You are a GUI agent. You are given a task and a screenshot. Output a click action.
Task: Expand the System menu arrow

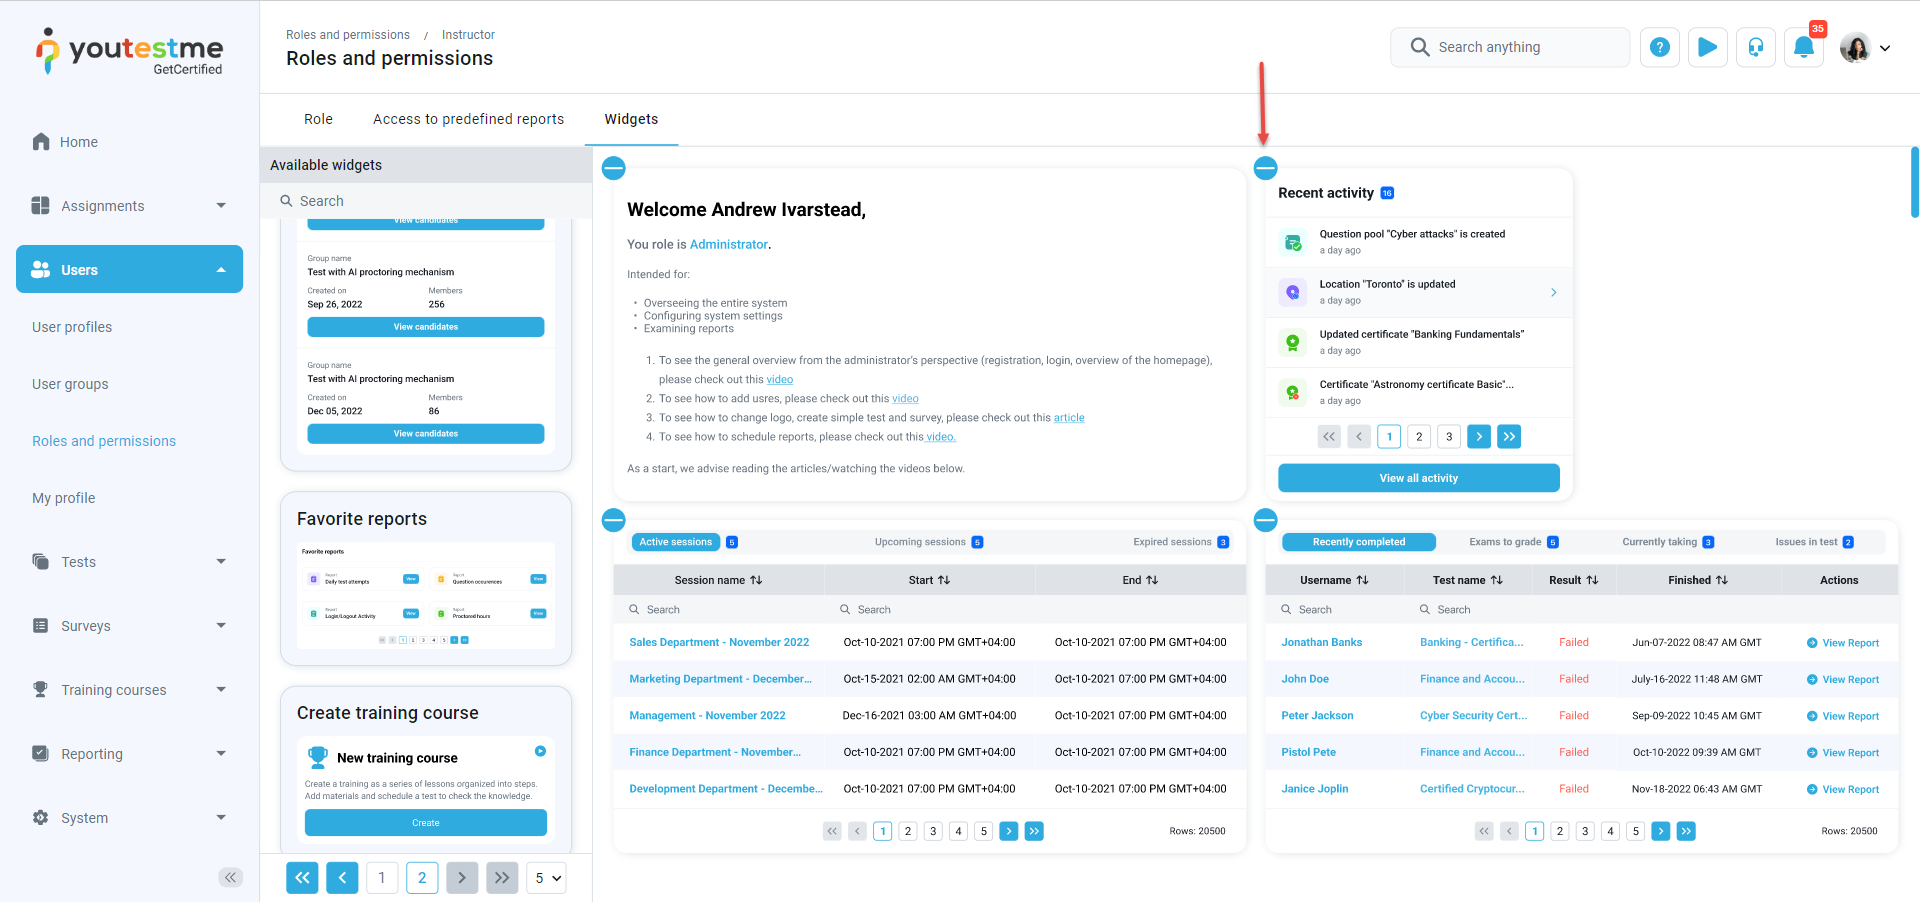[221, 818]
